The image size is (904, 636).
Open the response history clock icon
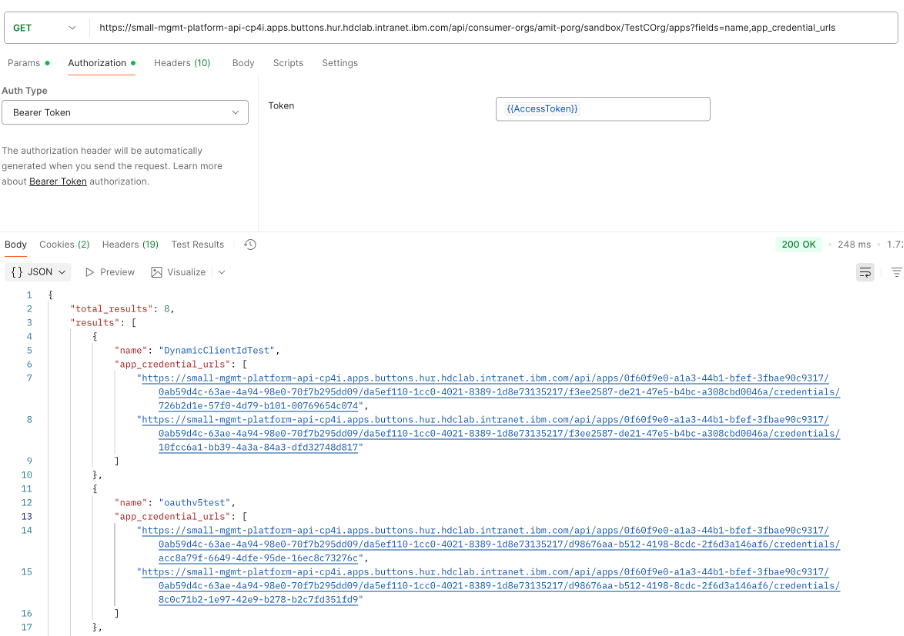250,245
